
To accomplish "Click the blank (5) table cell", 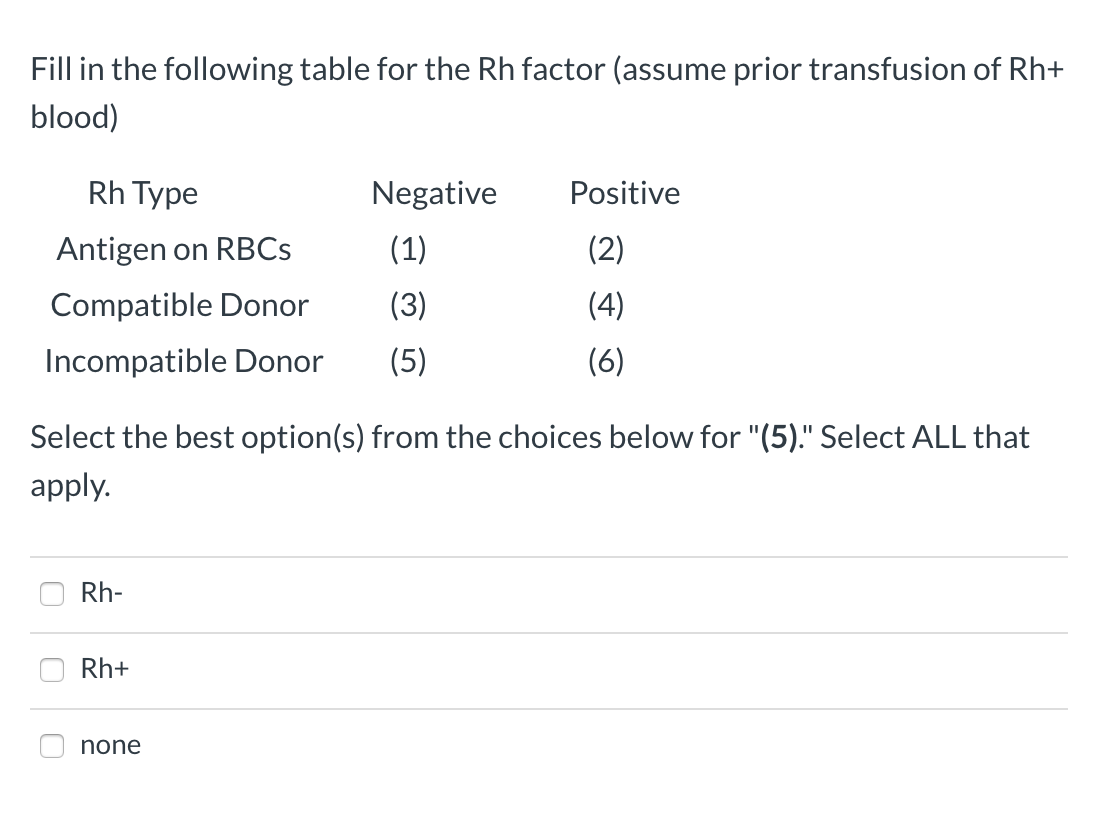I will pyautogui.click(x=408, y=362).
